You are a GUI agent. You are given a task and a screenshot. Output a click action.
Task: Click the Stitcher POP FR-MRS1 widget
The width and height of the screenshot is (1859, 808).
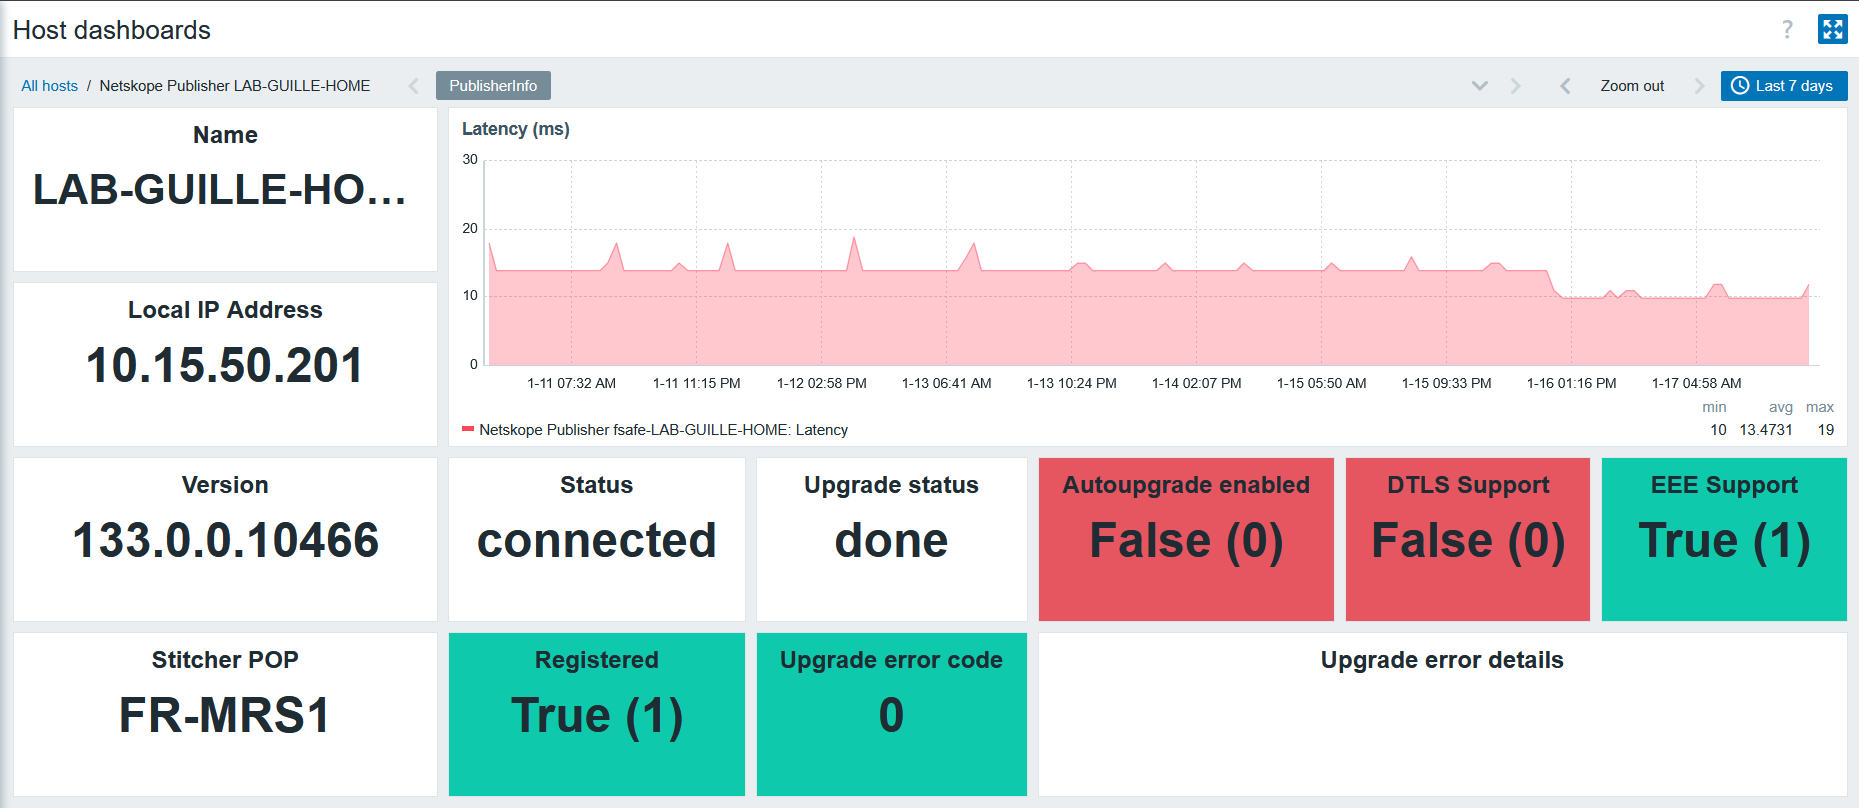[225, 714]
